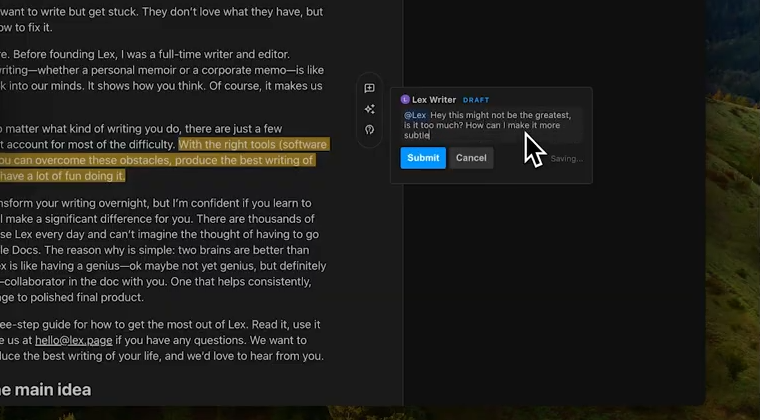This screenshot has width=760, height=420.
Task: Click the purple Lex Writer avatar
Action: click(405, 100)
